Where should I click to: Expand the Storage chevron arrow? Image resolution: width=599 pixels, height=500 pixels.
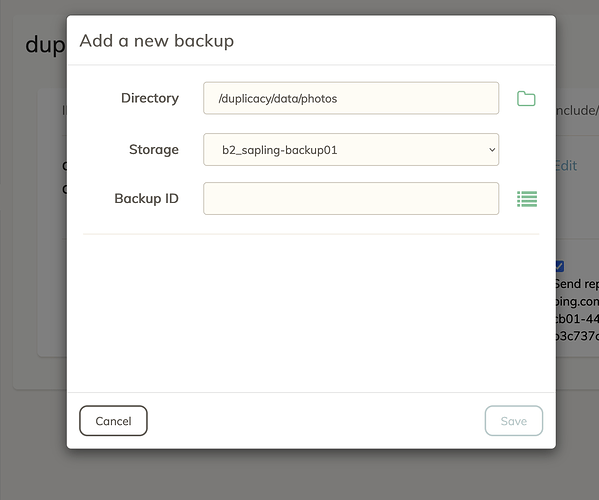(492, 150)
